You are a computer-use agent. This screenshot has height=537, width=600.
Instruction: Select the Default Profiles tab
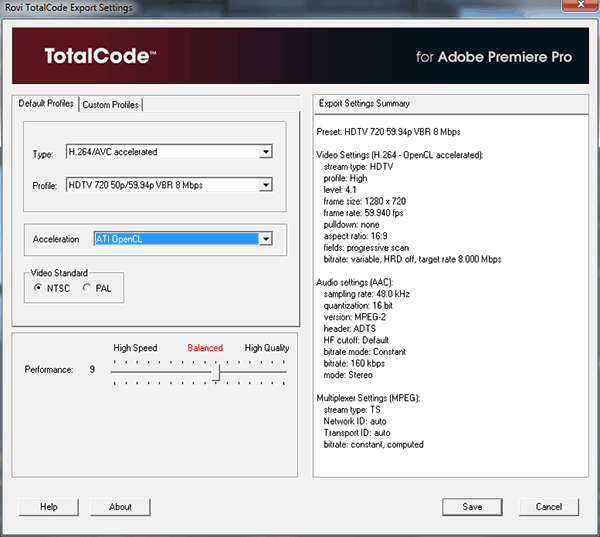click(46, 103)
